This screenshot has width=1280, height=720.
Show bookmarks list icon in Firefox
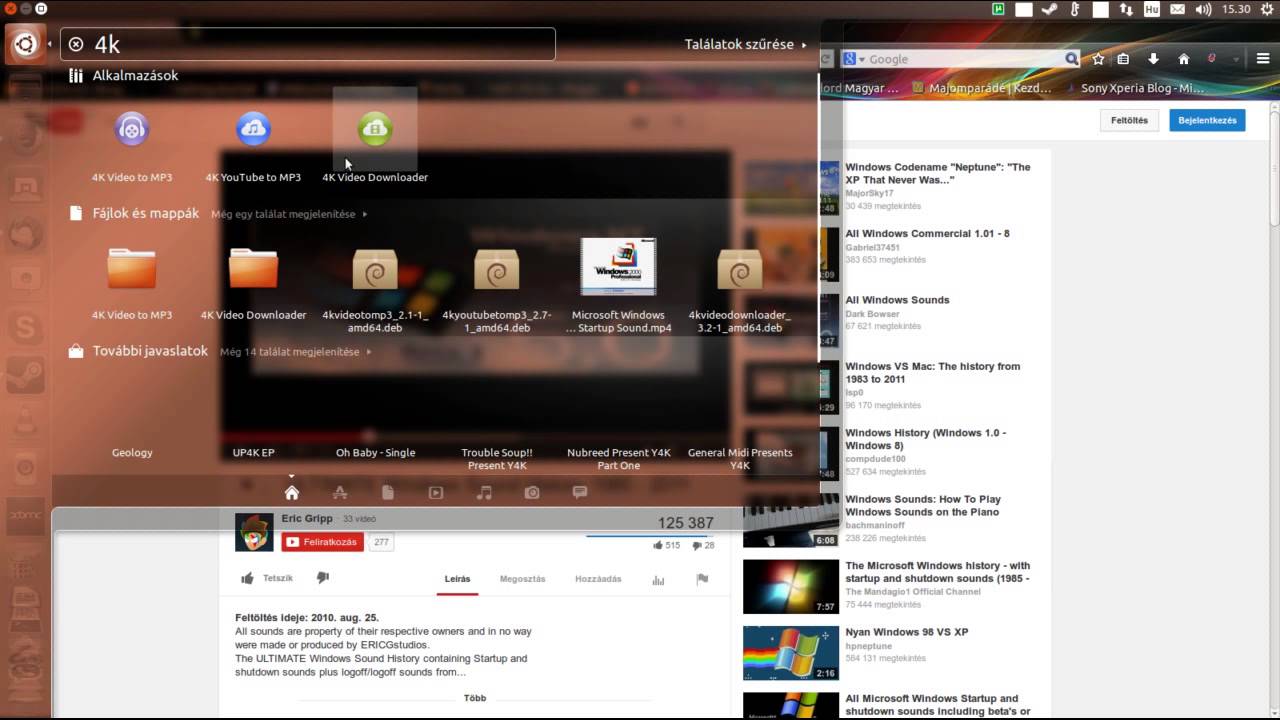click(x=1123, y=59)
